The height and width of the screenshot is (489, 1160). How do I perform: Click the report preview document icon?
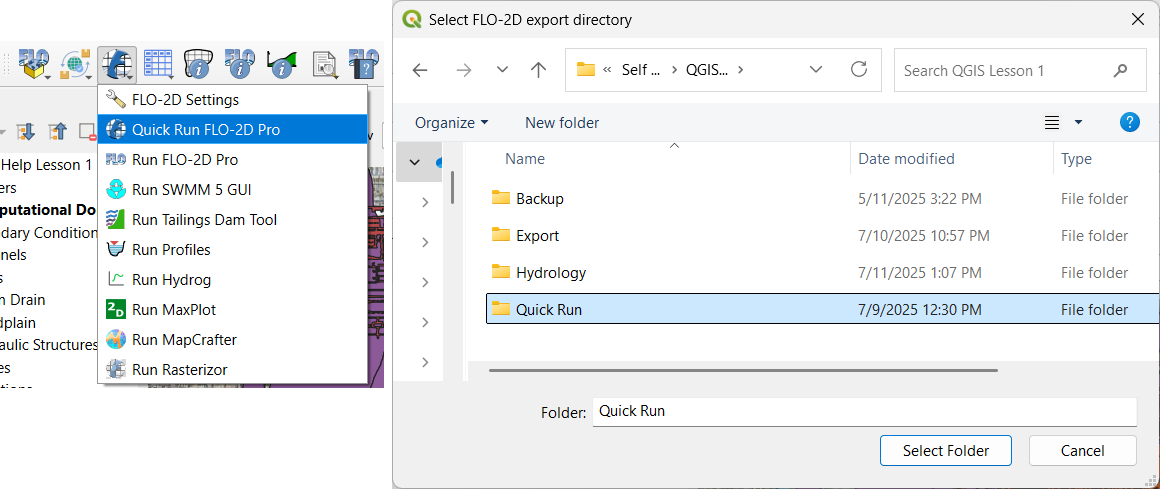[x=324, y=64]
